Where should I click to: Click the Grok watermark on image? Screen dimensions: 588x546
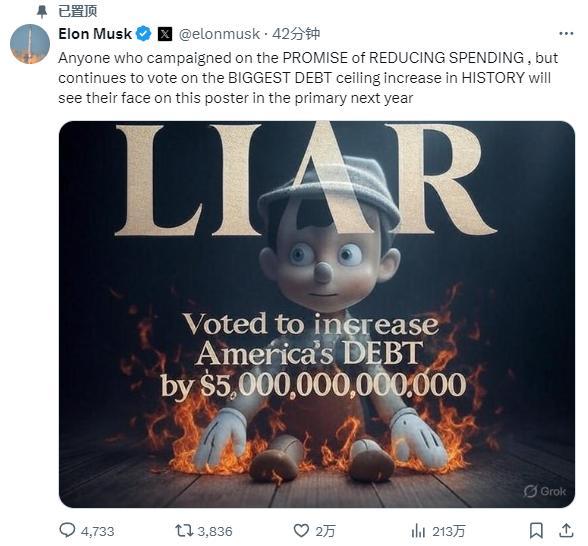tap(545, 491)
